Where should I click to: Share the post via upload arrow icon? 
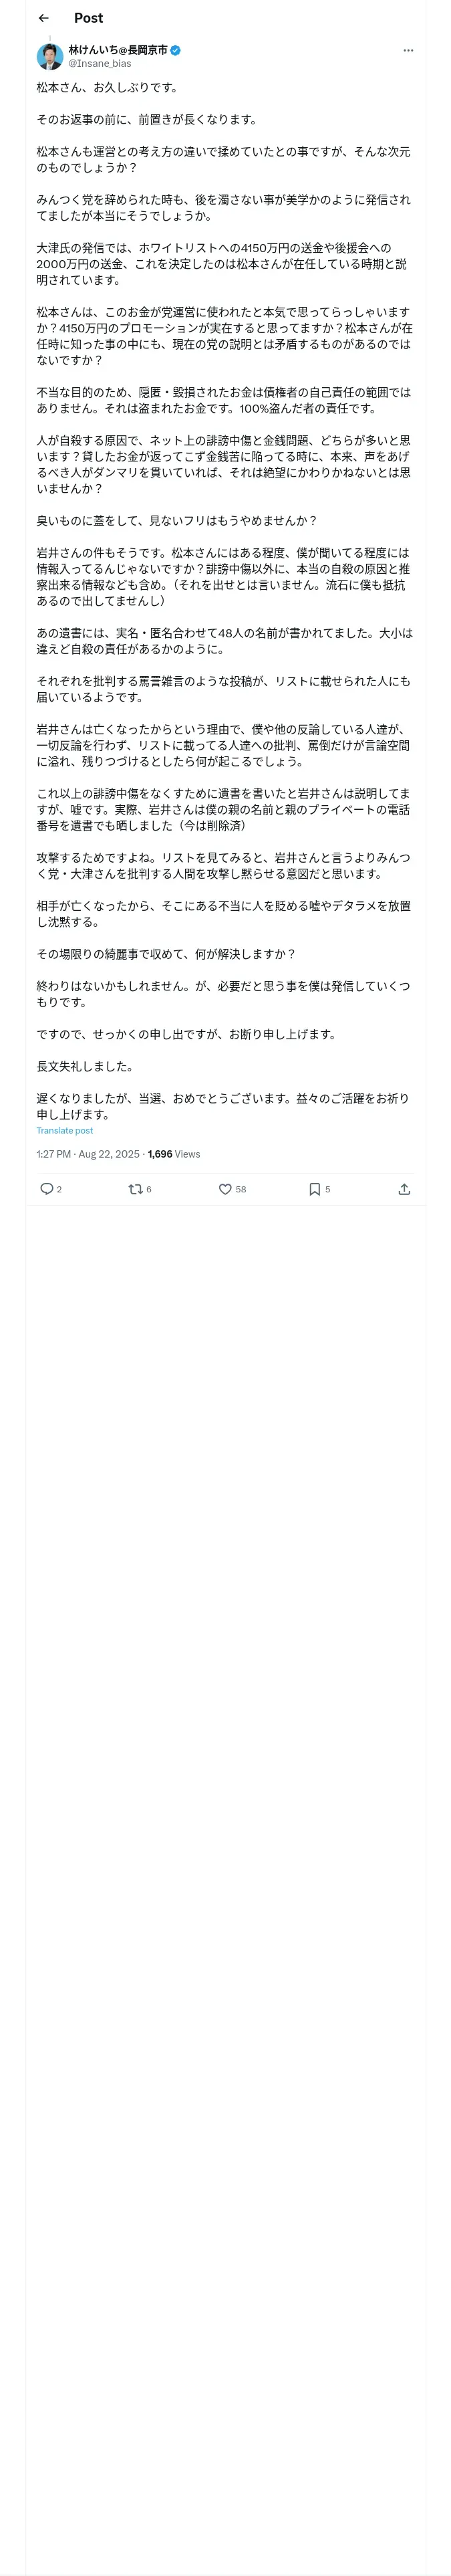tap(404, 1189)
